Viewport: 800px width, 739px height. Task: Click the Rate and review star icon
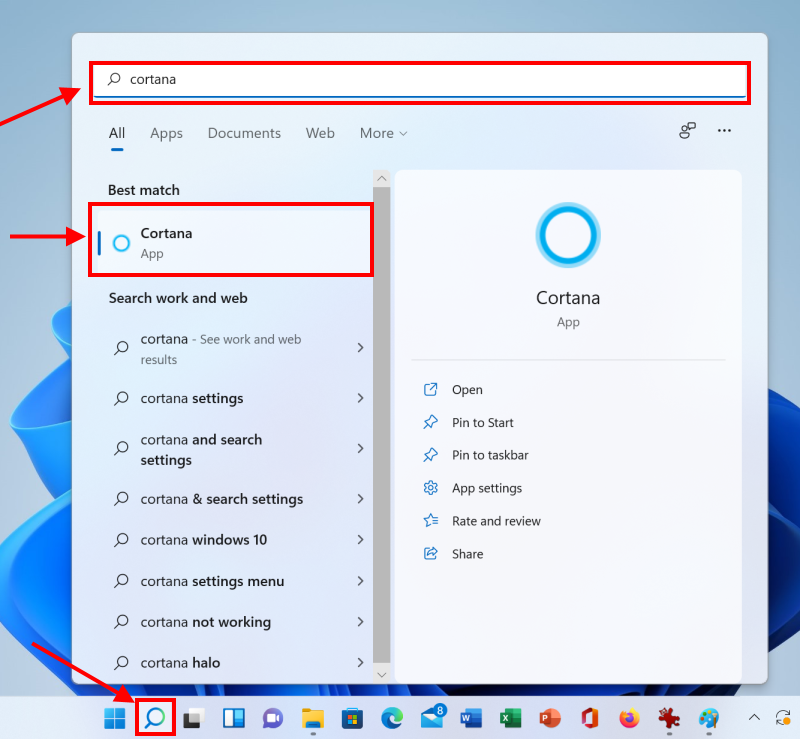(x=431, y=521)
